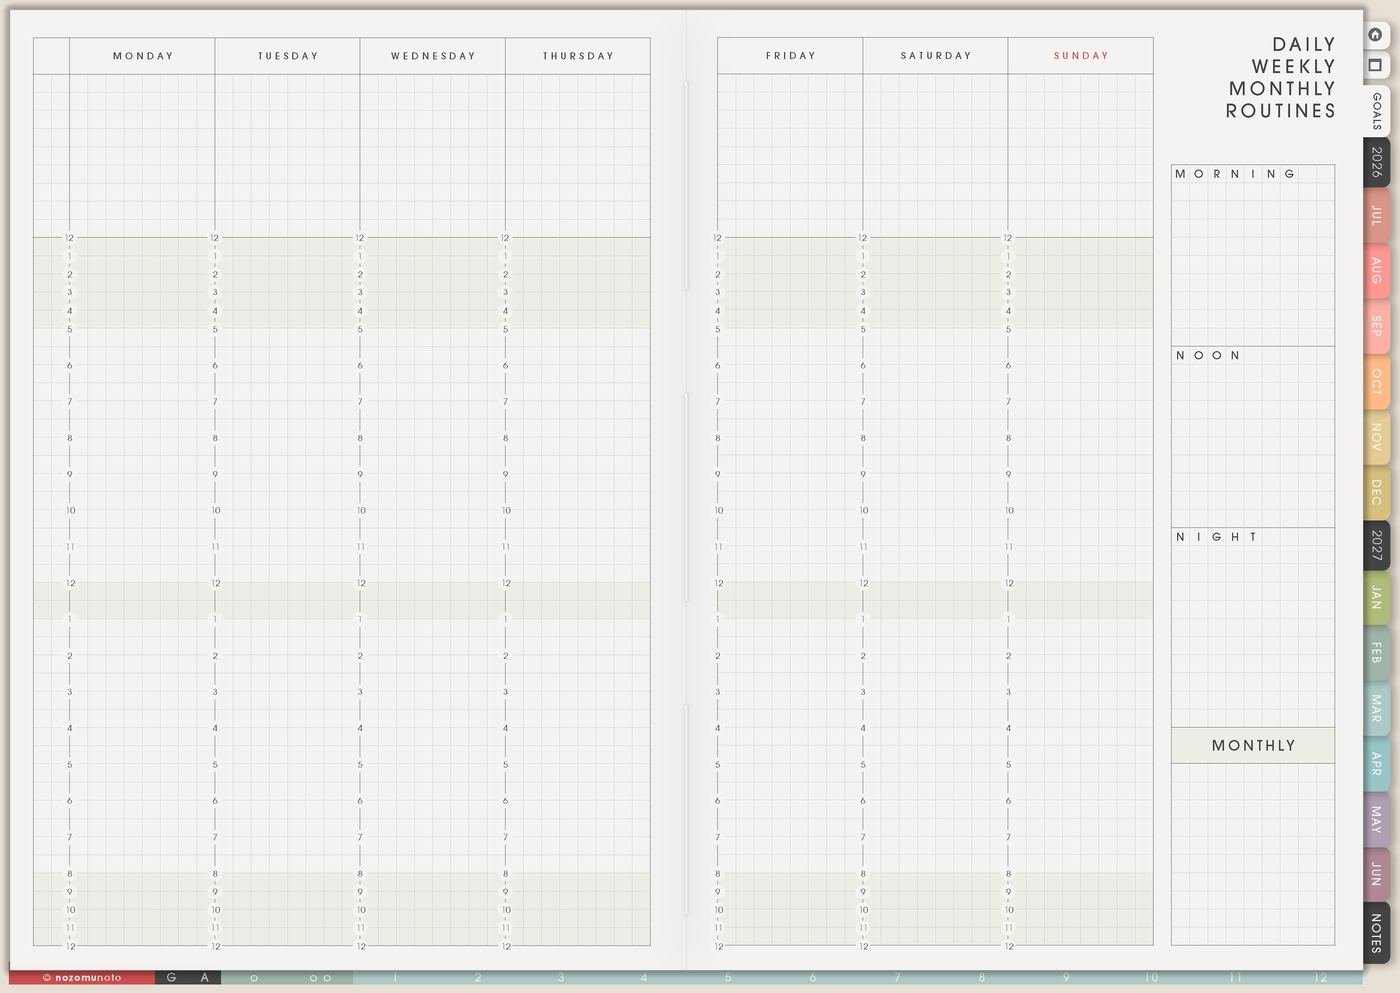The width and height of the screenshot is (1400, 993).
Task: Open the 2026 year tab
Action: click(x=1377, y=162)
